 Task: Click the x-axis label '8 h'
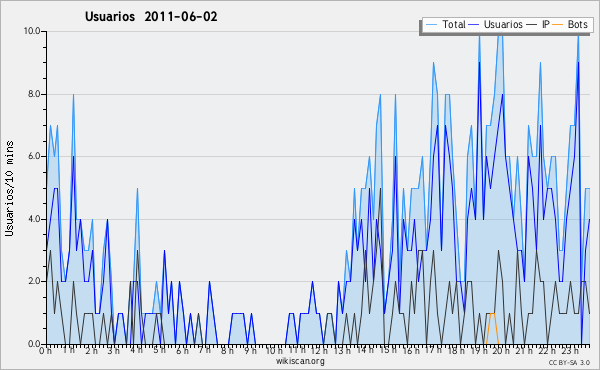pyautogui.click(x=227, y=351)
